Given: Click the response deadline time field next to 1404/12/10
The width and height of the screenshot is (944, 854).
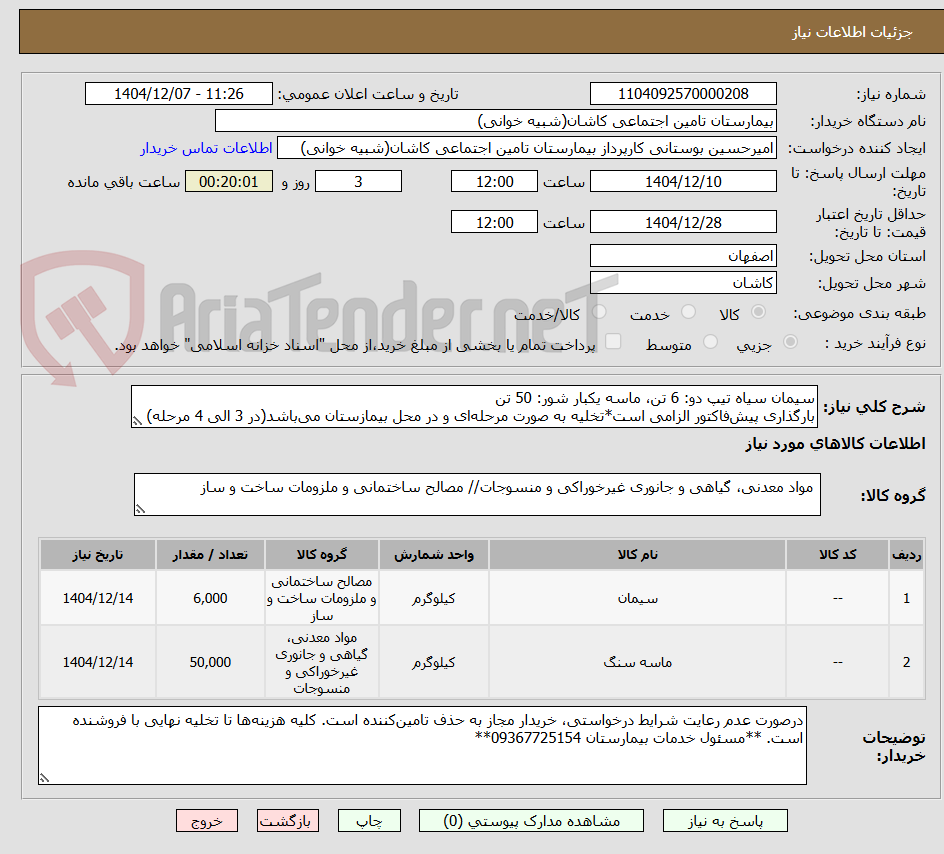Looking at the screenshot, I should [494, 181].
